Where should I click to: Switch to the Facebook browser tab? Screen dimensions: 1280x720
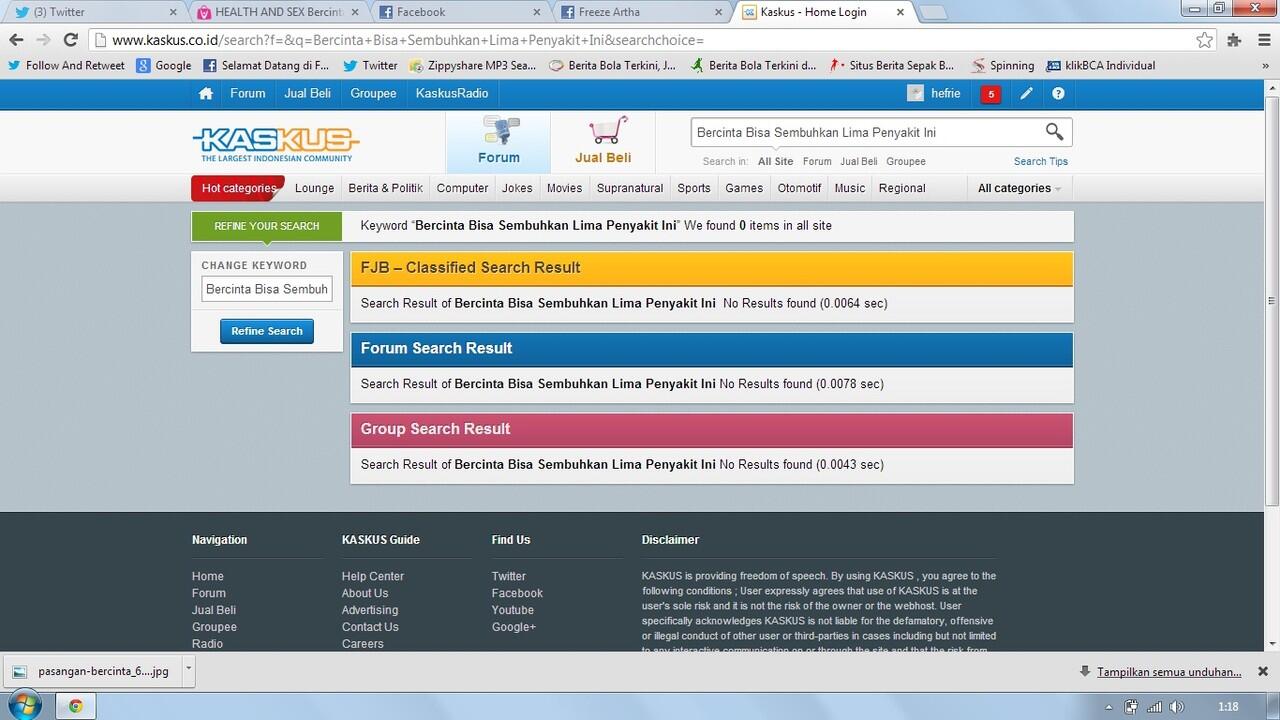point(458,12)
